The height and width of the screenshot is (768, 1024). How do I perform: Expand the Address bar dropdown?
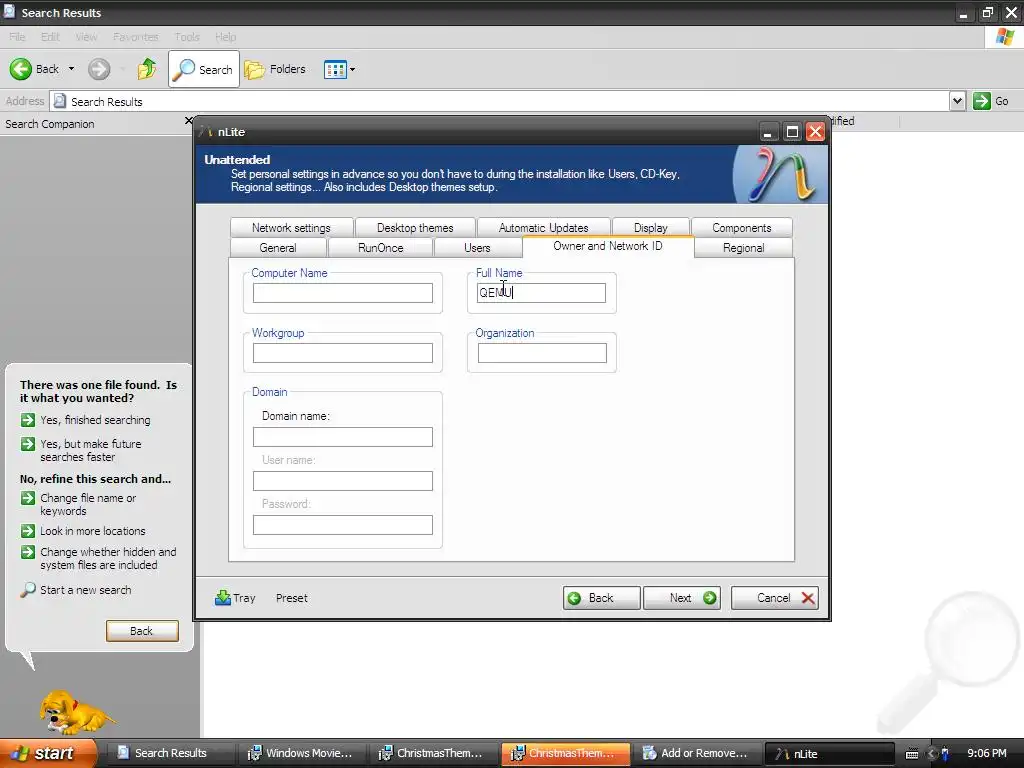[957, 101]
